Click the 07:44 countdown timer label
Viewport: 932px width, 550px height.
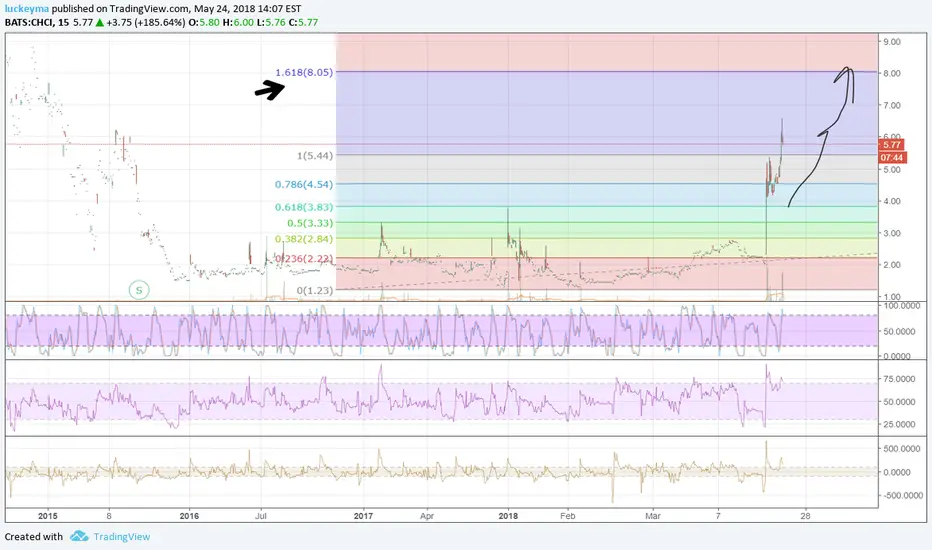point(892,158)
